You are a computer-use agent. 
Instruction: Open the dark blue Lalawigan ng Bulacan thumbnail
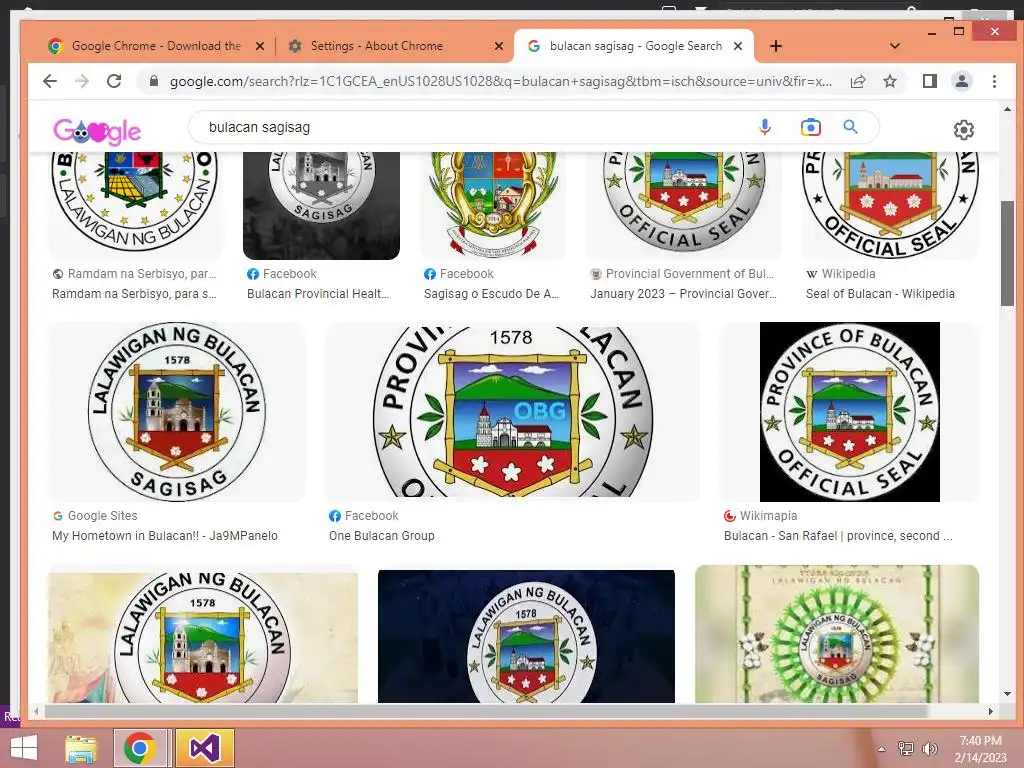pyautogui.click(x=526, y=635)
